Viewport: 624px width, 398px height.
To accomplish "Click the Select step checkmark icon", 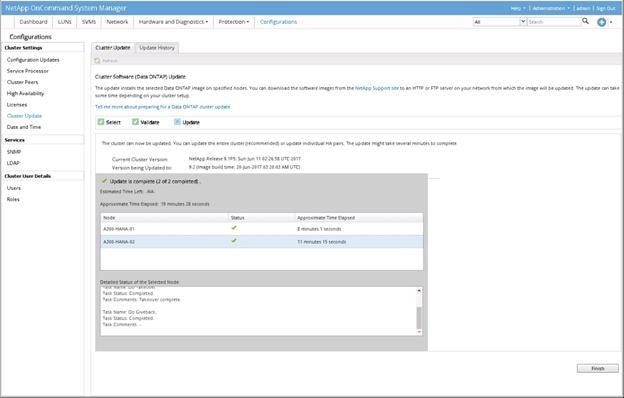I will (x=101, y=122).
